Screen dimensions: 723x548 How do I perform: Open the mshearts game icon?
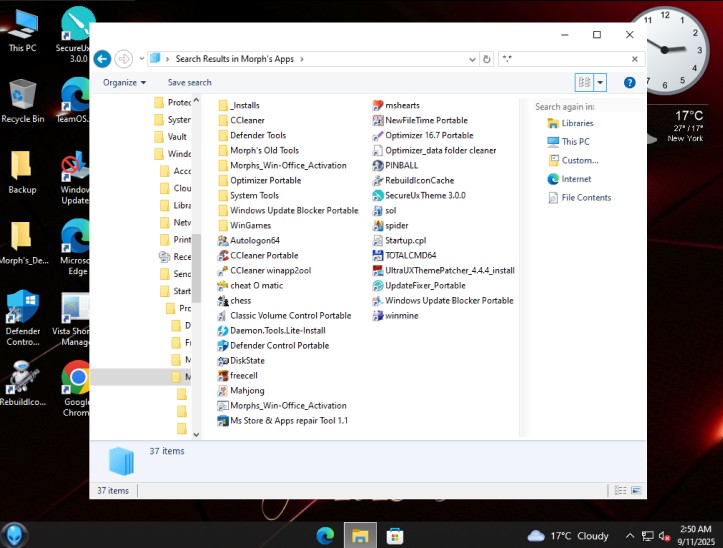coord(378,105)
